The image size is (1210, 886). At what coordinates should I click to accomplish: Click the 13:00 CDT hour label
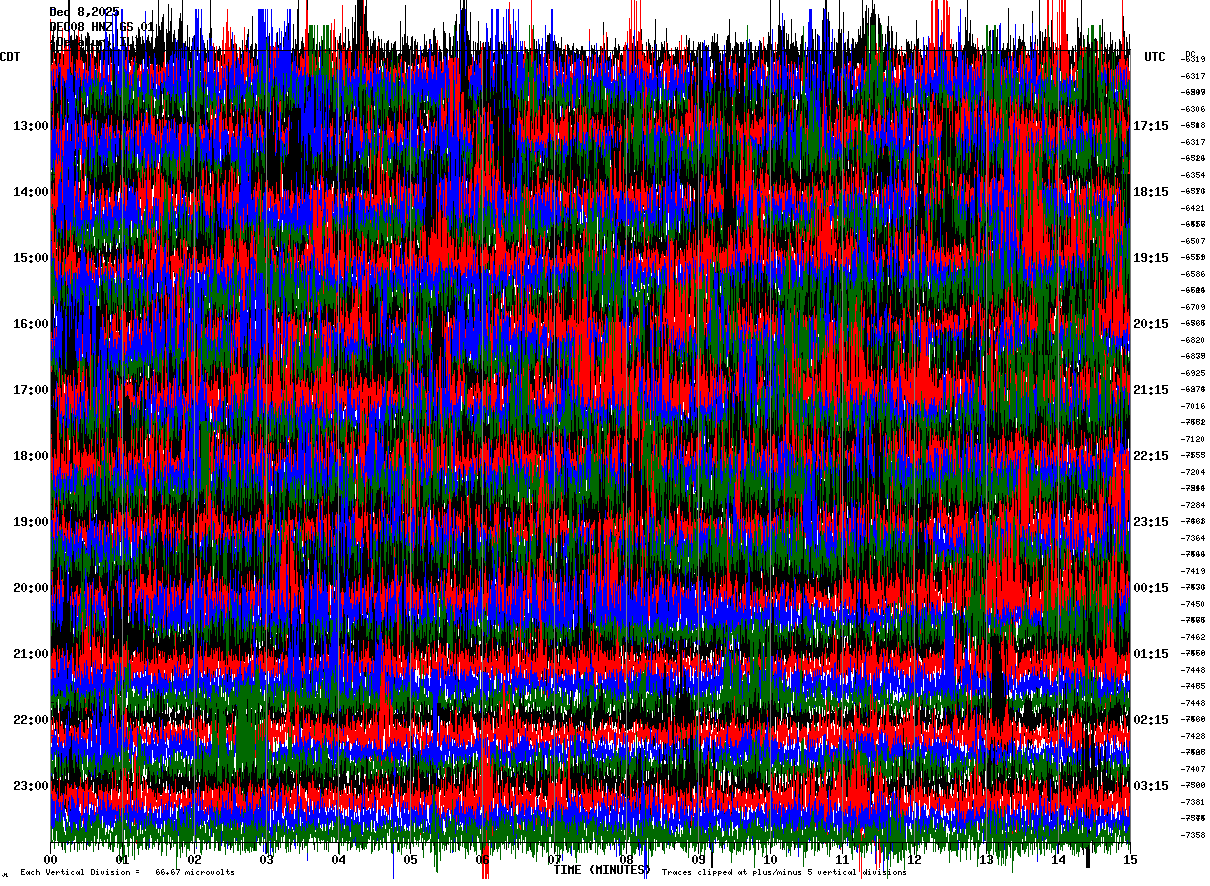coord(31,126)
